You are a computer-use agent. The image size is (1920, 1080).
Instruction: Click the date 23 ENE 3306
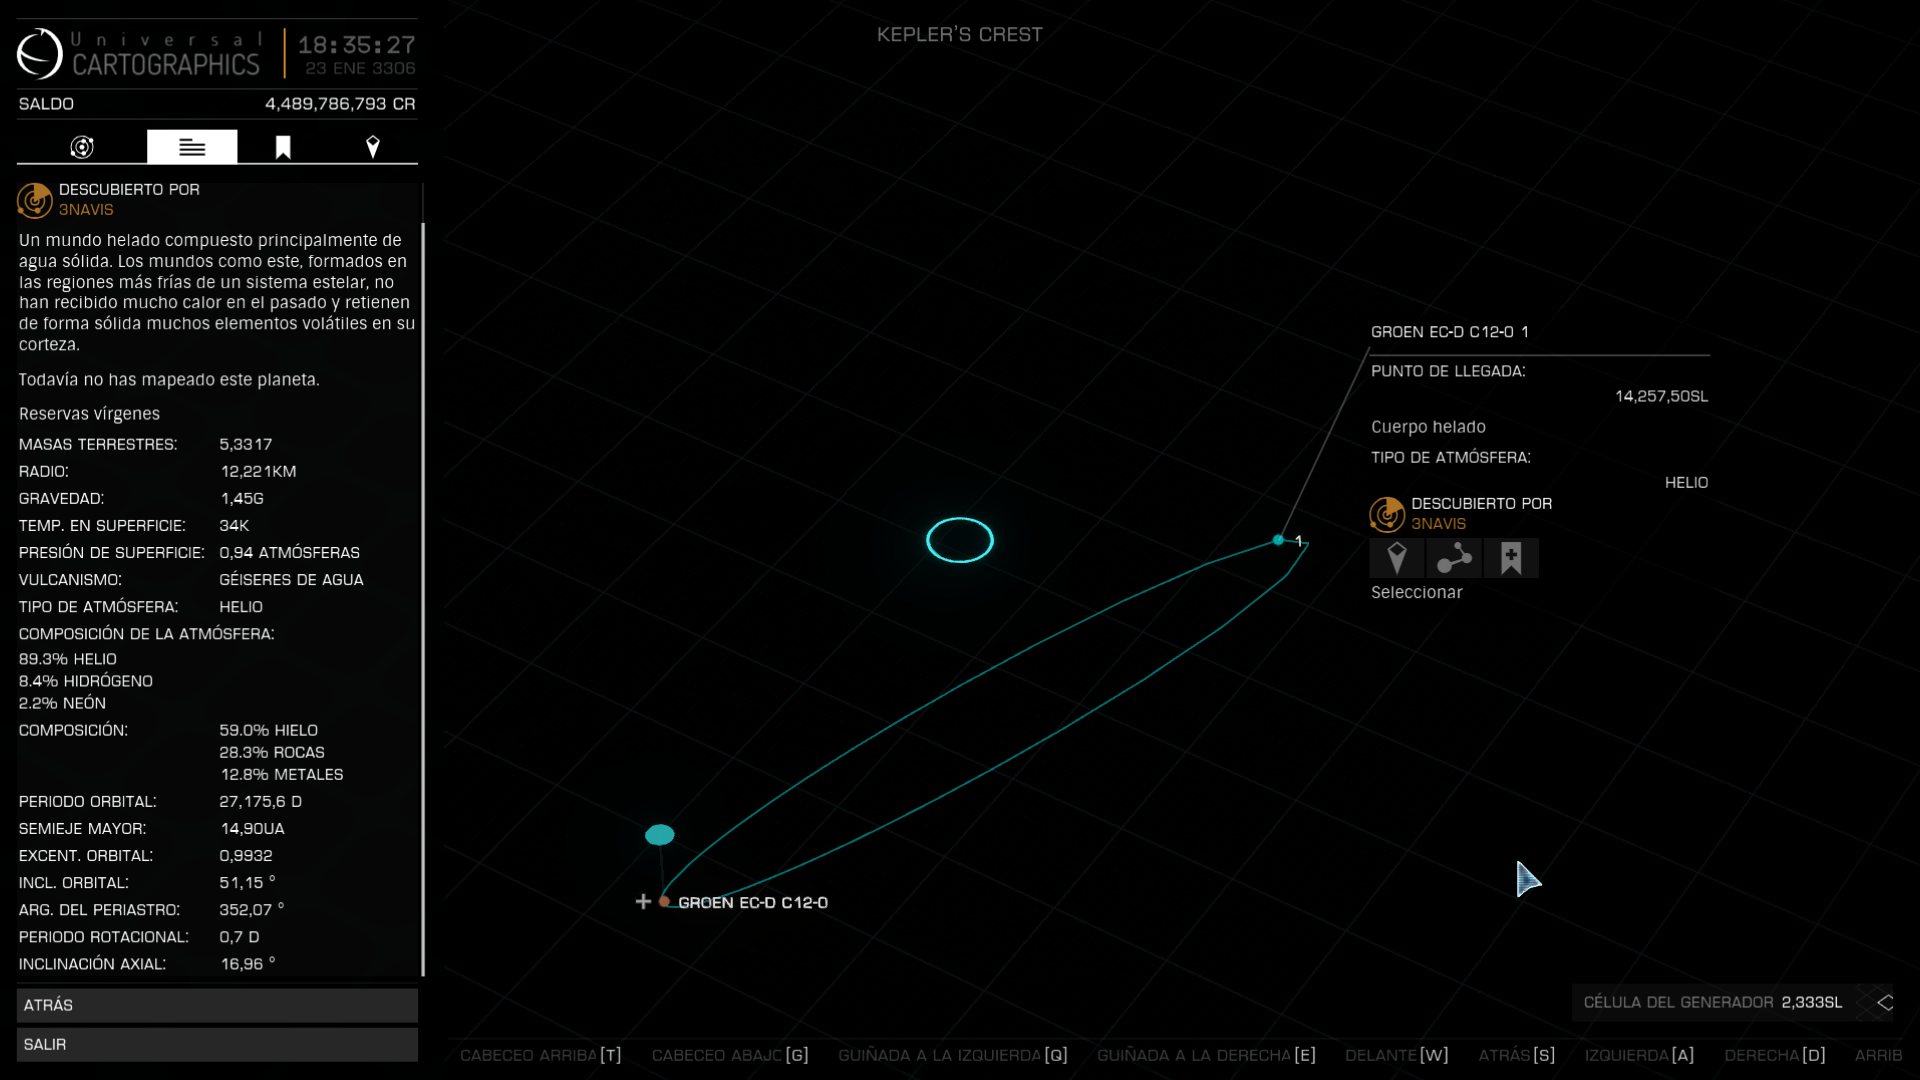(361, 69)
